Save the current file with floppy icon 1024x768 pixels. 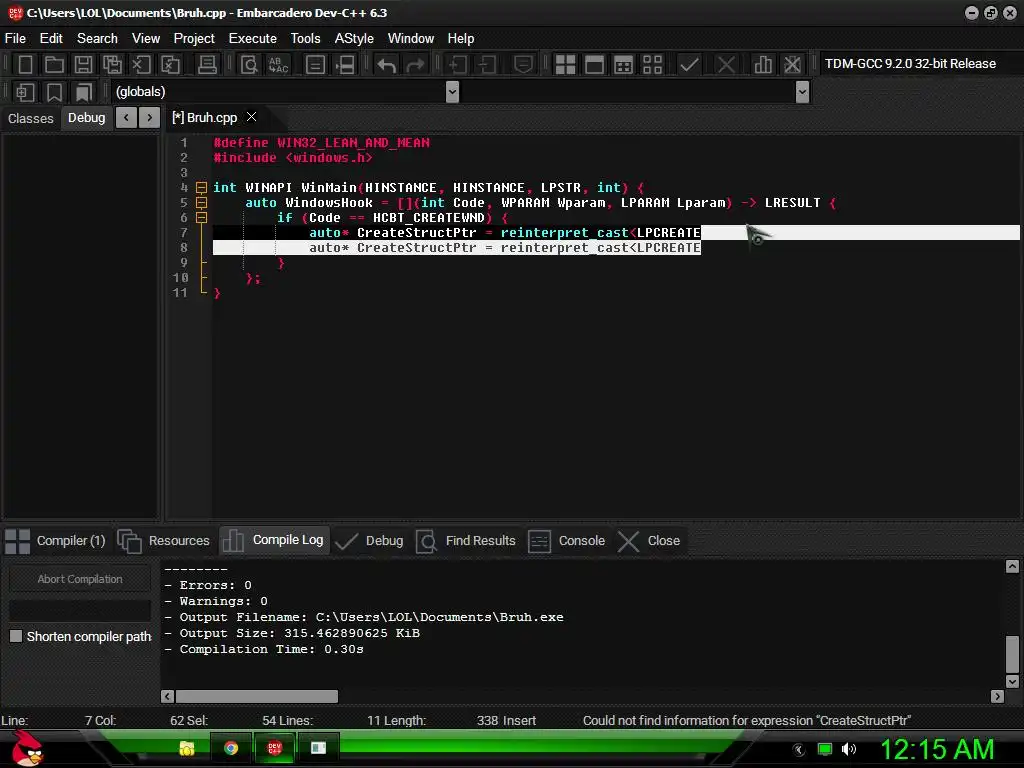click(83, 64)
